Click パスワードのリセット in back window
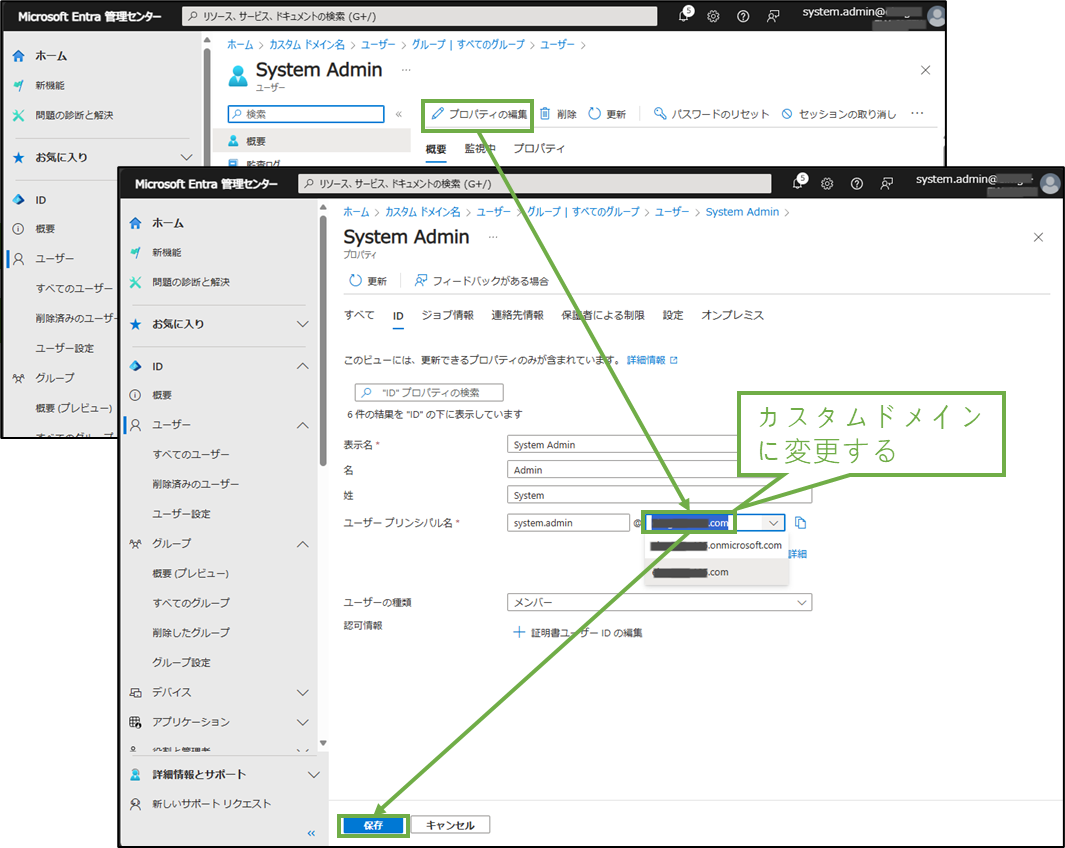 711,114
